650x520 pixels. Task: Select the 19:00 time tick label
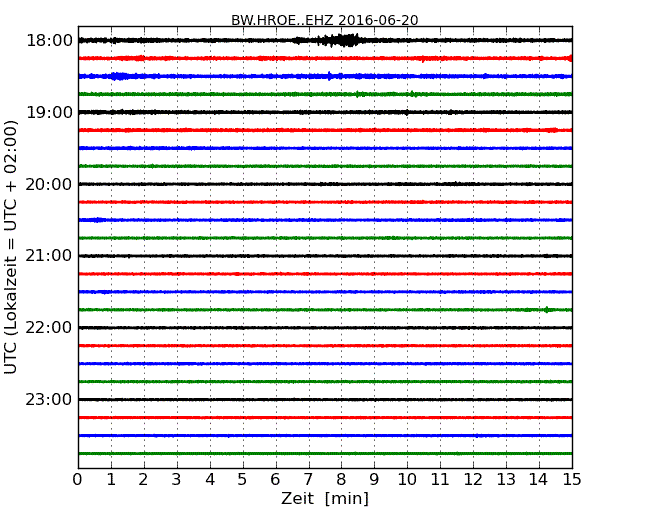49,112
